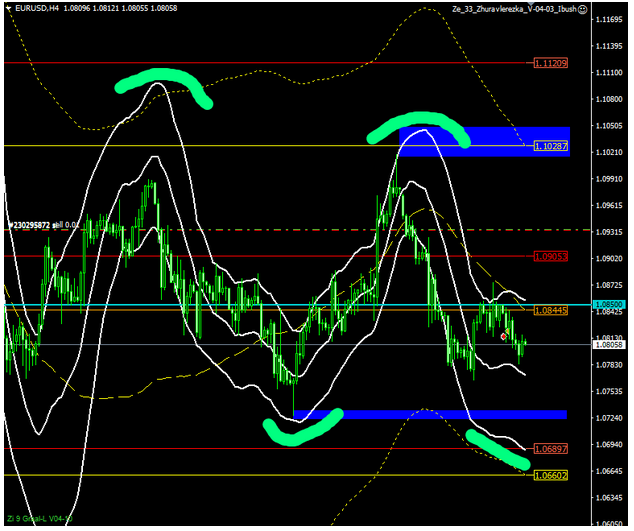Select the #230295872 sell order label

[x=40, y=225]
